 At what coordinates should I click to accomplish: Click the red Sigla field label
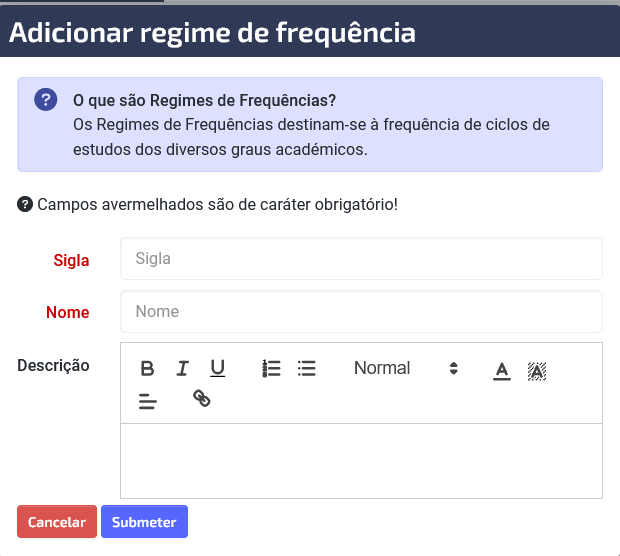pos(71,260)
